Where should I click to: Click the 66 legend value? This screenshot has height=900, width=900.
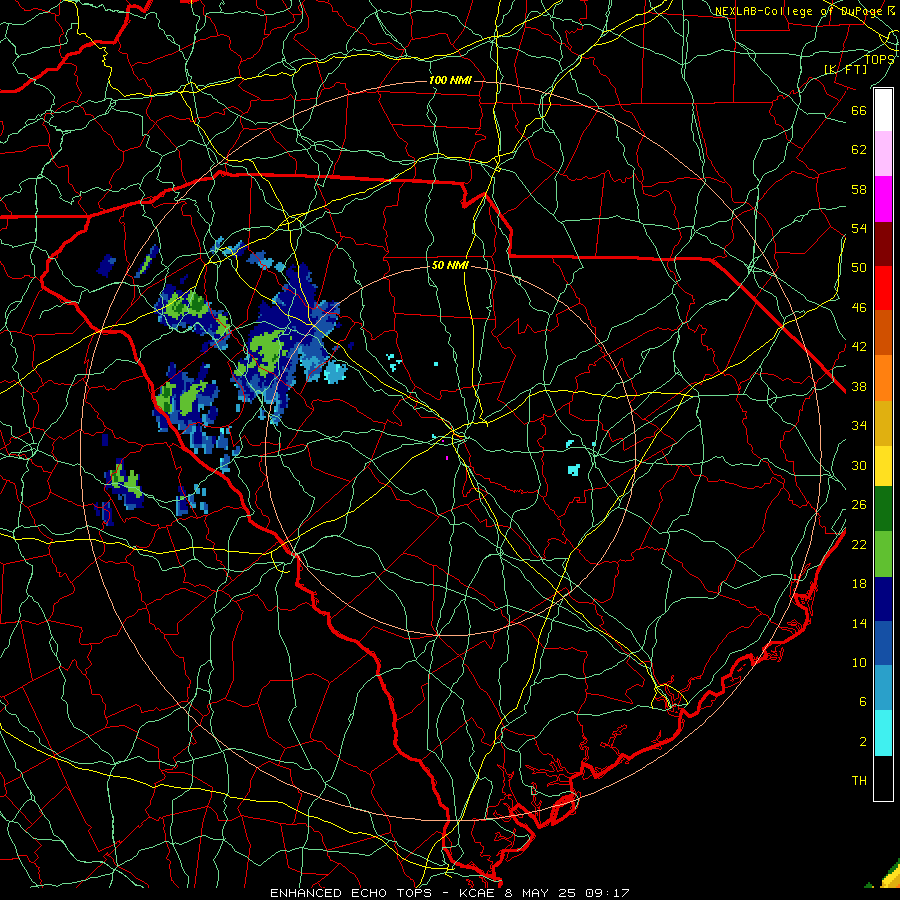click(859, 110)
